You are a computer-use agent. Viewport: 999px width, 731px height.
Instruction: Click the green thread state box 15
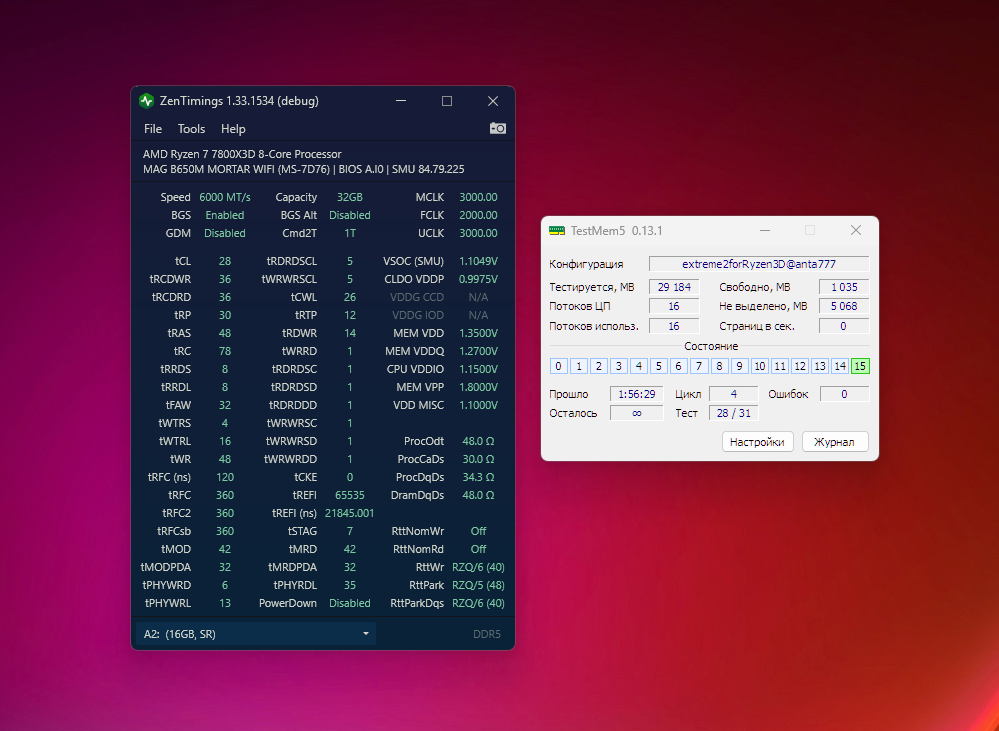pos(860,366)
